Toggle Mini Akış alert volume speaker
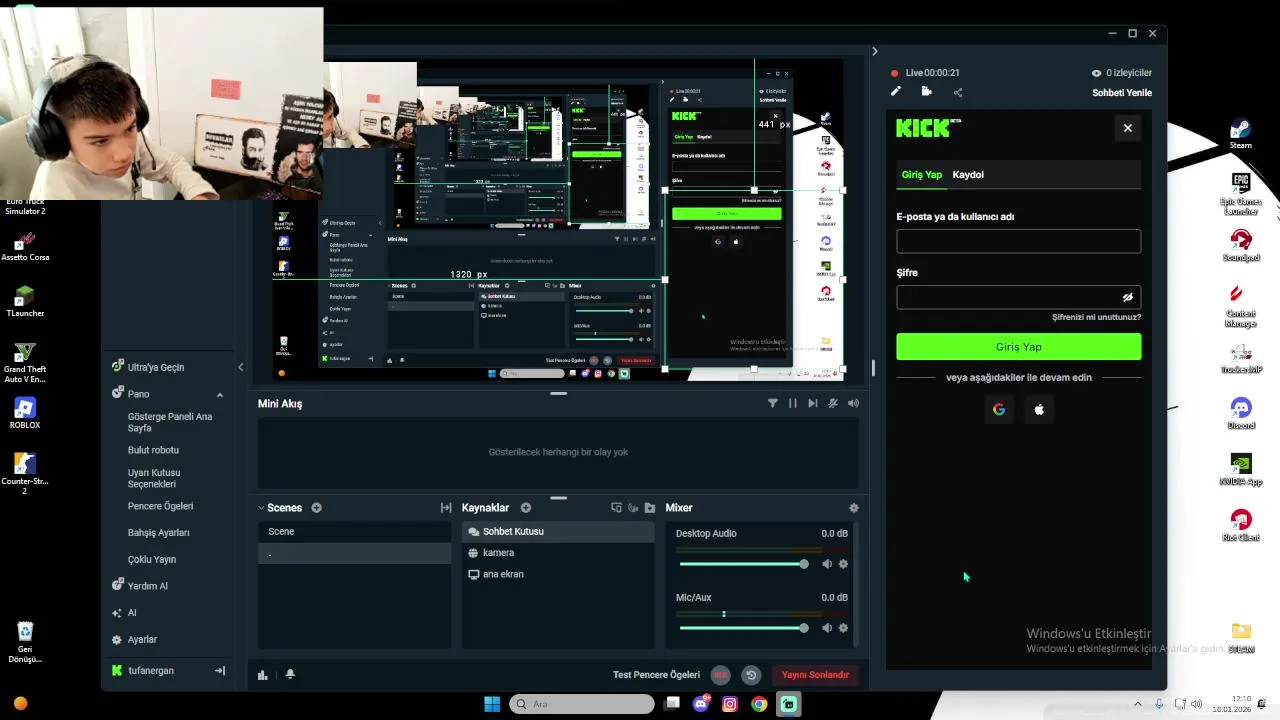Screen dimensions: 1280x720 tap(853, 403)
